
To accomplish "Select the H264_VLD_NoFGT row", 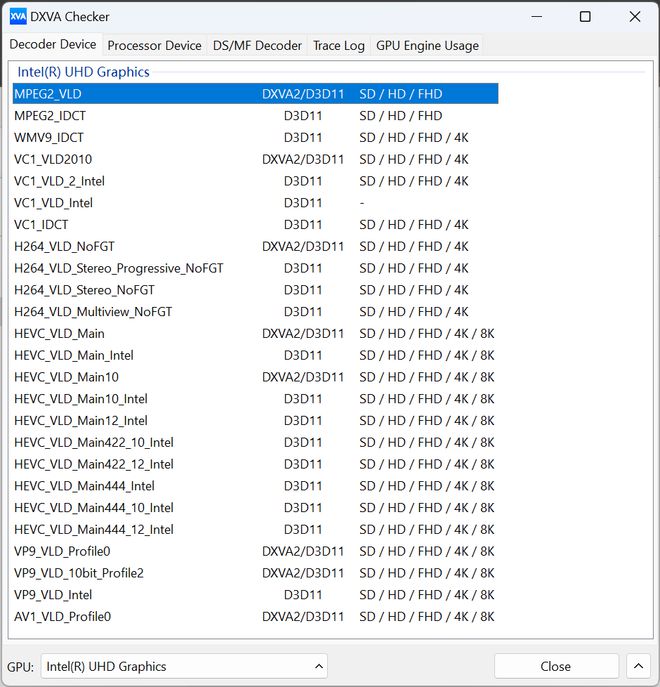I will (255, 246).
